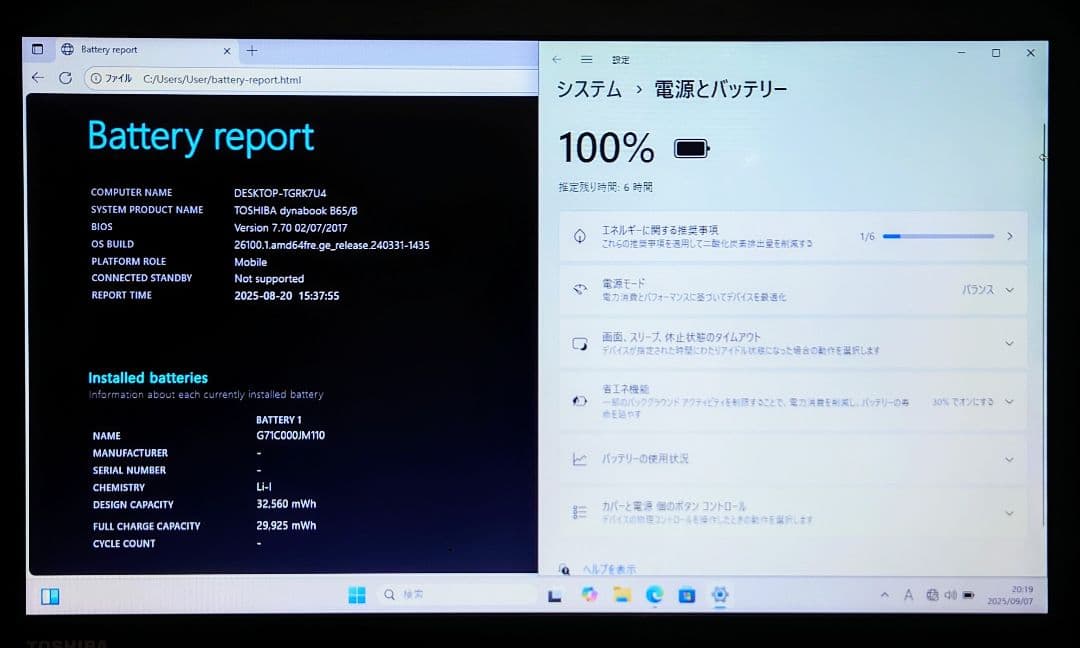Click the 電源モード leaf icon
1080x648 pixels.
point(580,289)
